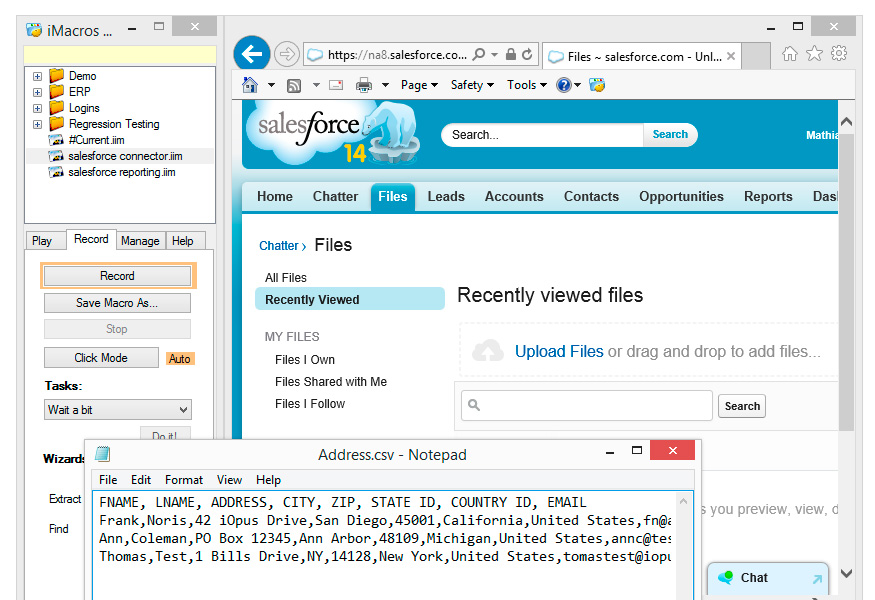Select the salesforce connector.iim macro

click(x=125, y=156)
